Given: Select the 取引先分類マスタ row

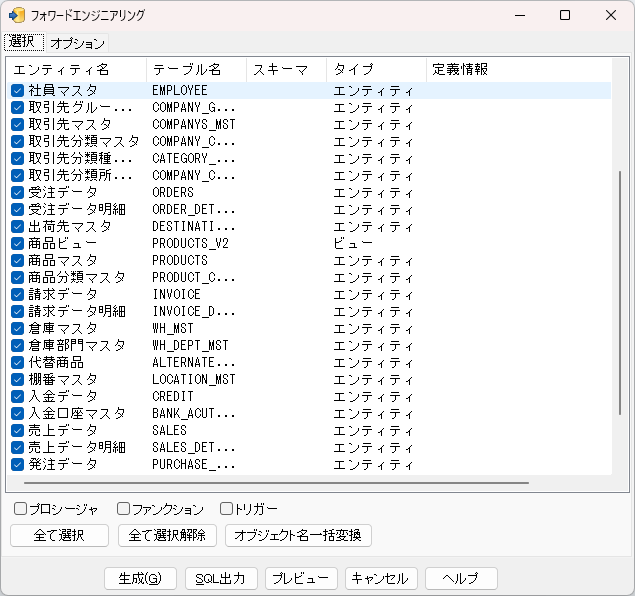Looking at the screenshot, I should coord(309,141).
